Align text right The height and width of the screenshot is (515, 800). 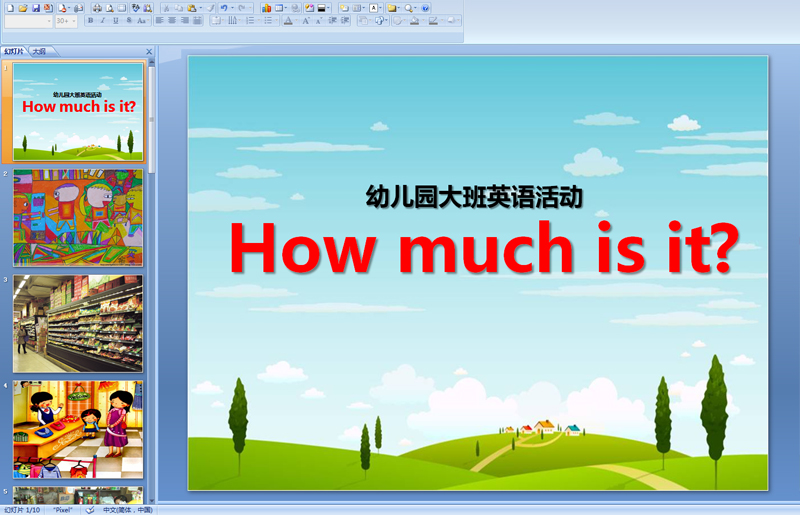point(184,20)
